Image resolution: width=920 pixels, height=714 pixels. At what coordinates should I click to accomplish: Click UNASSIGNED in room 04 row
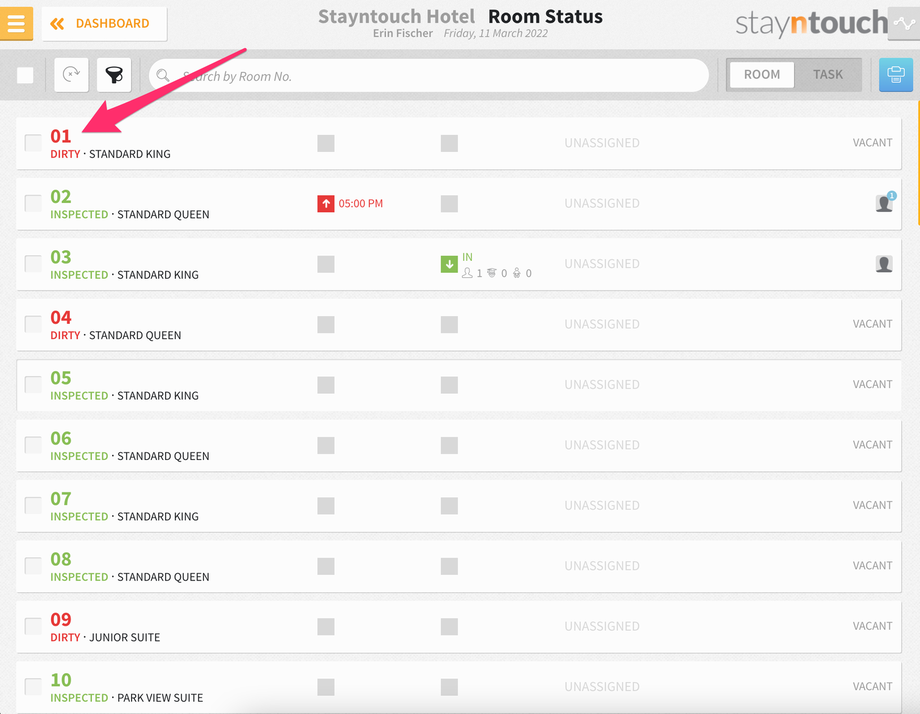coord(602,324)
